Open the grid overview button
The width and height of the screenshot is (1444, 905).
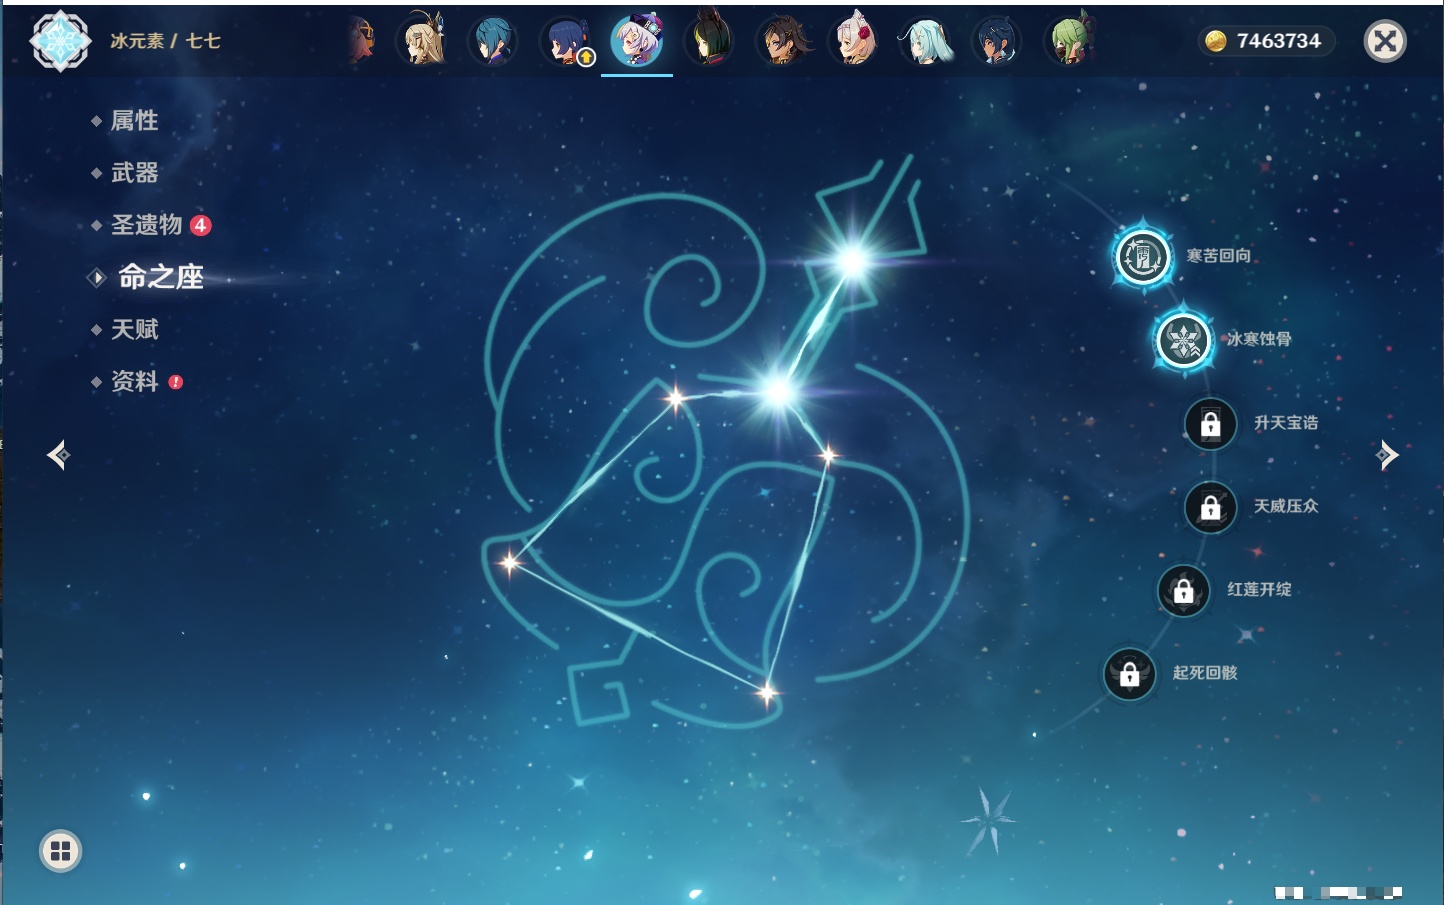pos(61,851)
